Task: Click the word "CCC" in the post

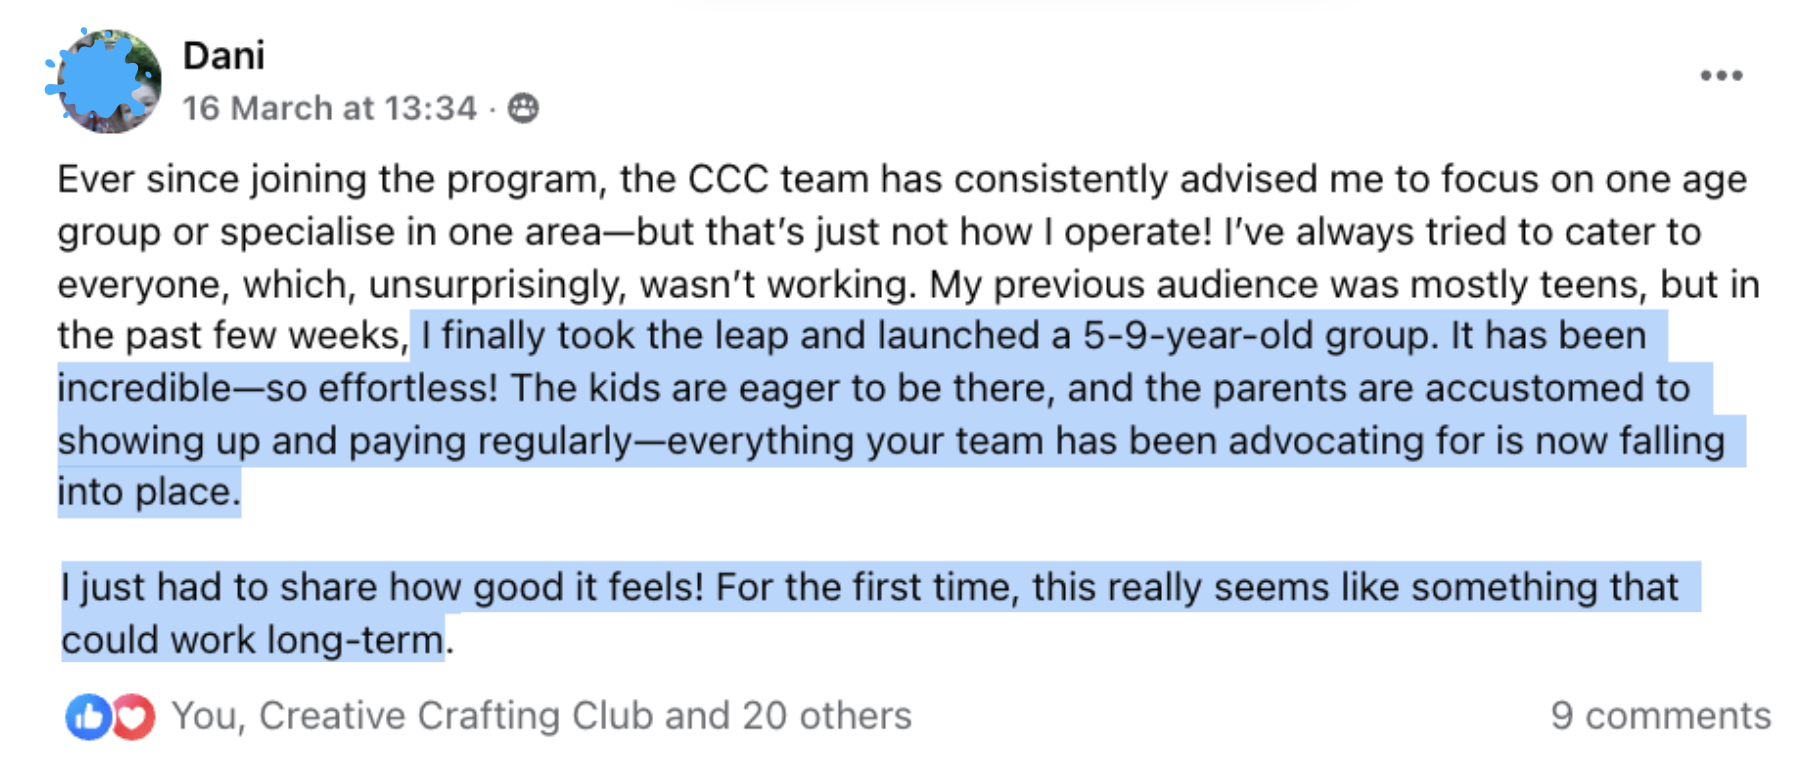Action: click(x=728, y=180)
